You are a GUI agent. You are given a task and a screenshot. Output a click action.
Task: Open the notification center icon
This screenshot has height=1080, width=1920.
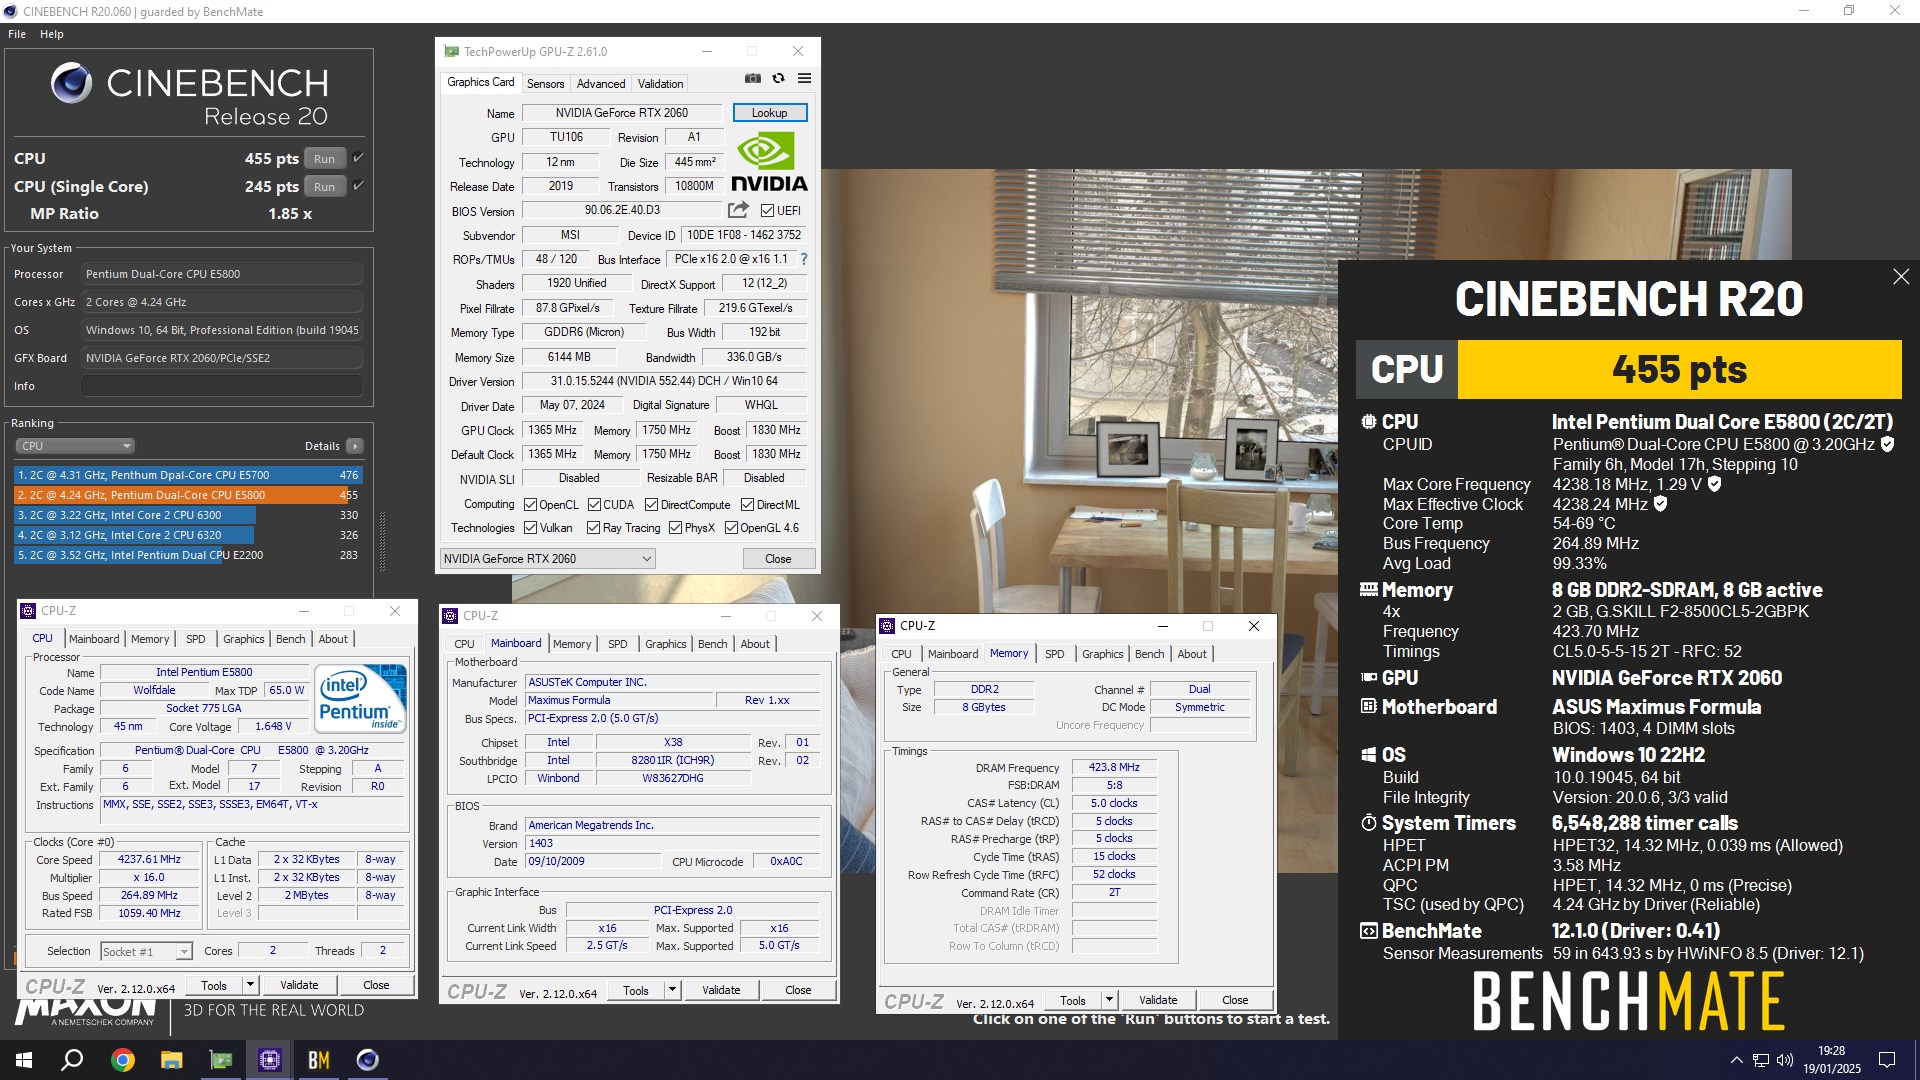[x=1887, y=1060]
